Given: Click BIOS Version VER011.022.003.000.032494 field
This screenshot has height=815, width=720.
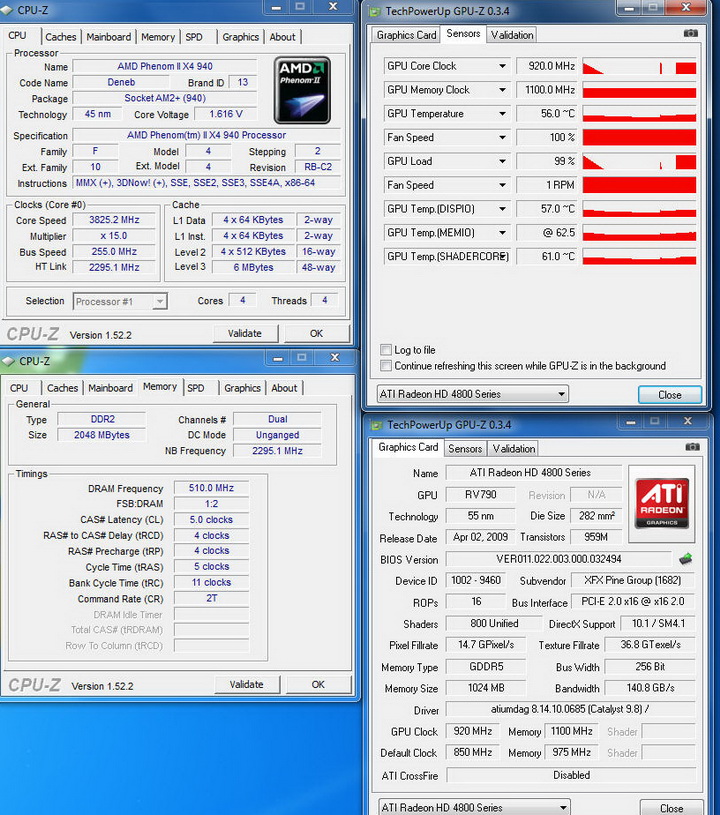Looking at the screenshot, I should pos(559,559).
